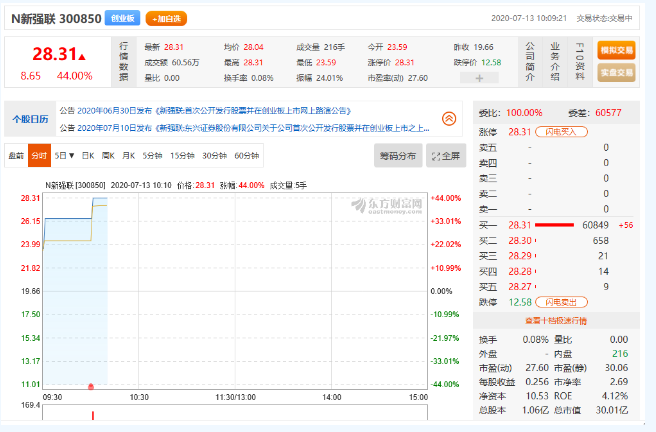656x432 pixels.
Task: Click the 成交额 value 60.56万
Action: coord(185,63)
